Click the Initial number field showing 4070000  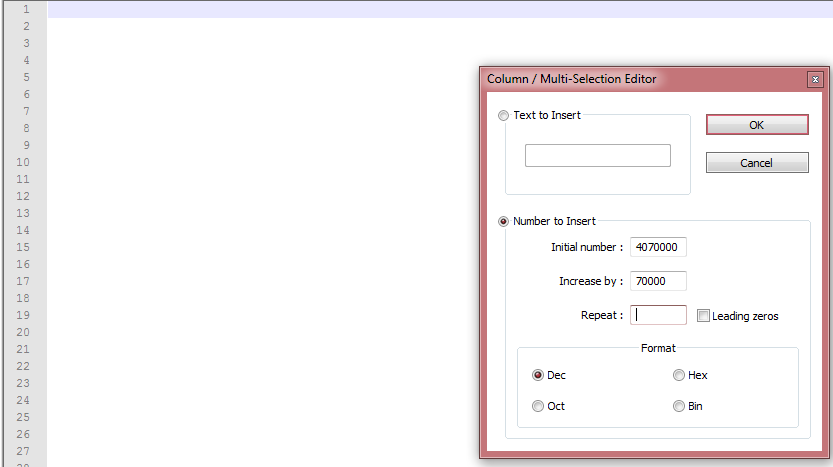[658, 247]
